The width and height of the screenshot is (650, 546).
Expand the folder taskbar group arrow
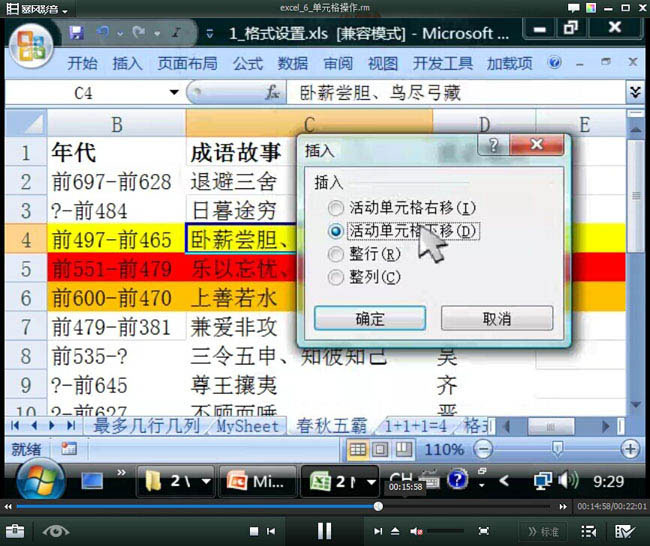point(206,481)
